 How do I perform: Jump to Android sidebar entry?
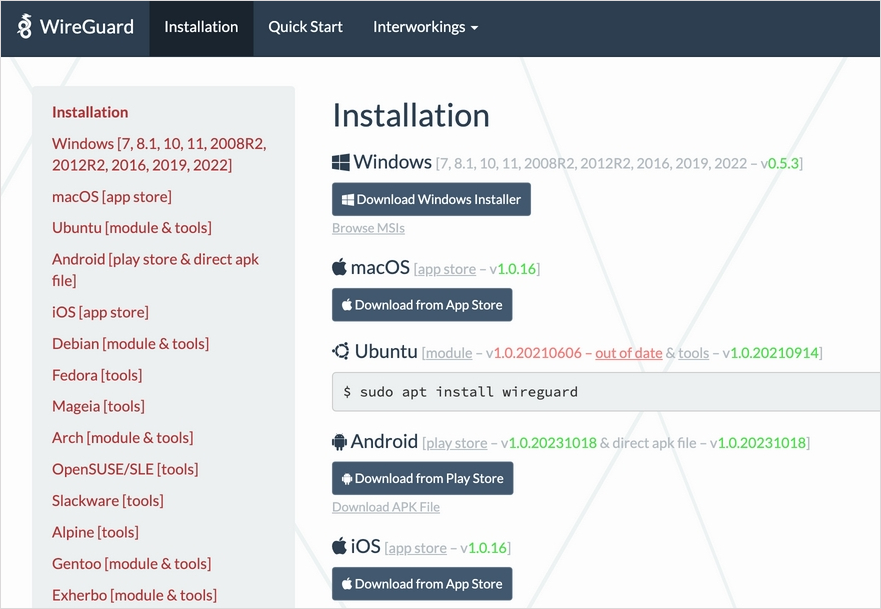pyautogui.click(x=155, y=270)
